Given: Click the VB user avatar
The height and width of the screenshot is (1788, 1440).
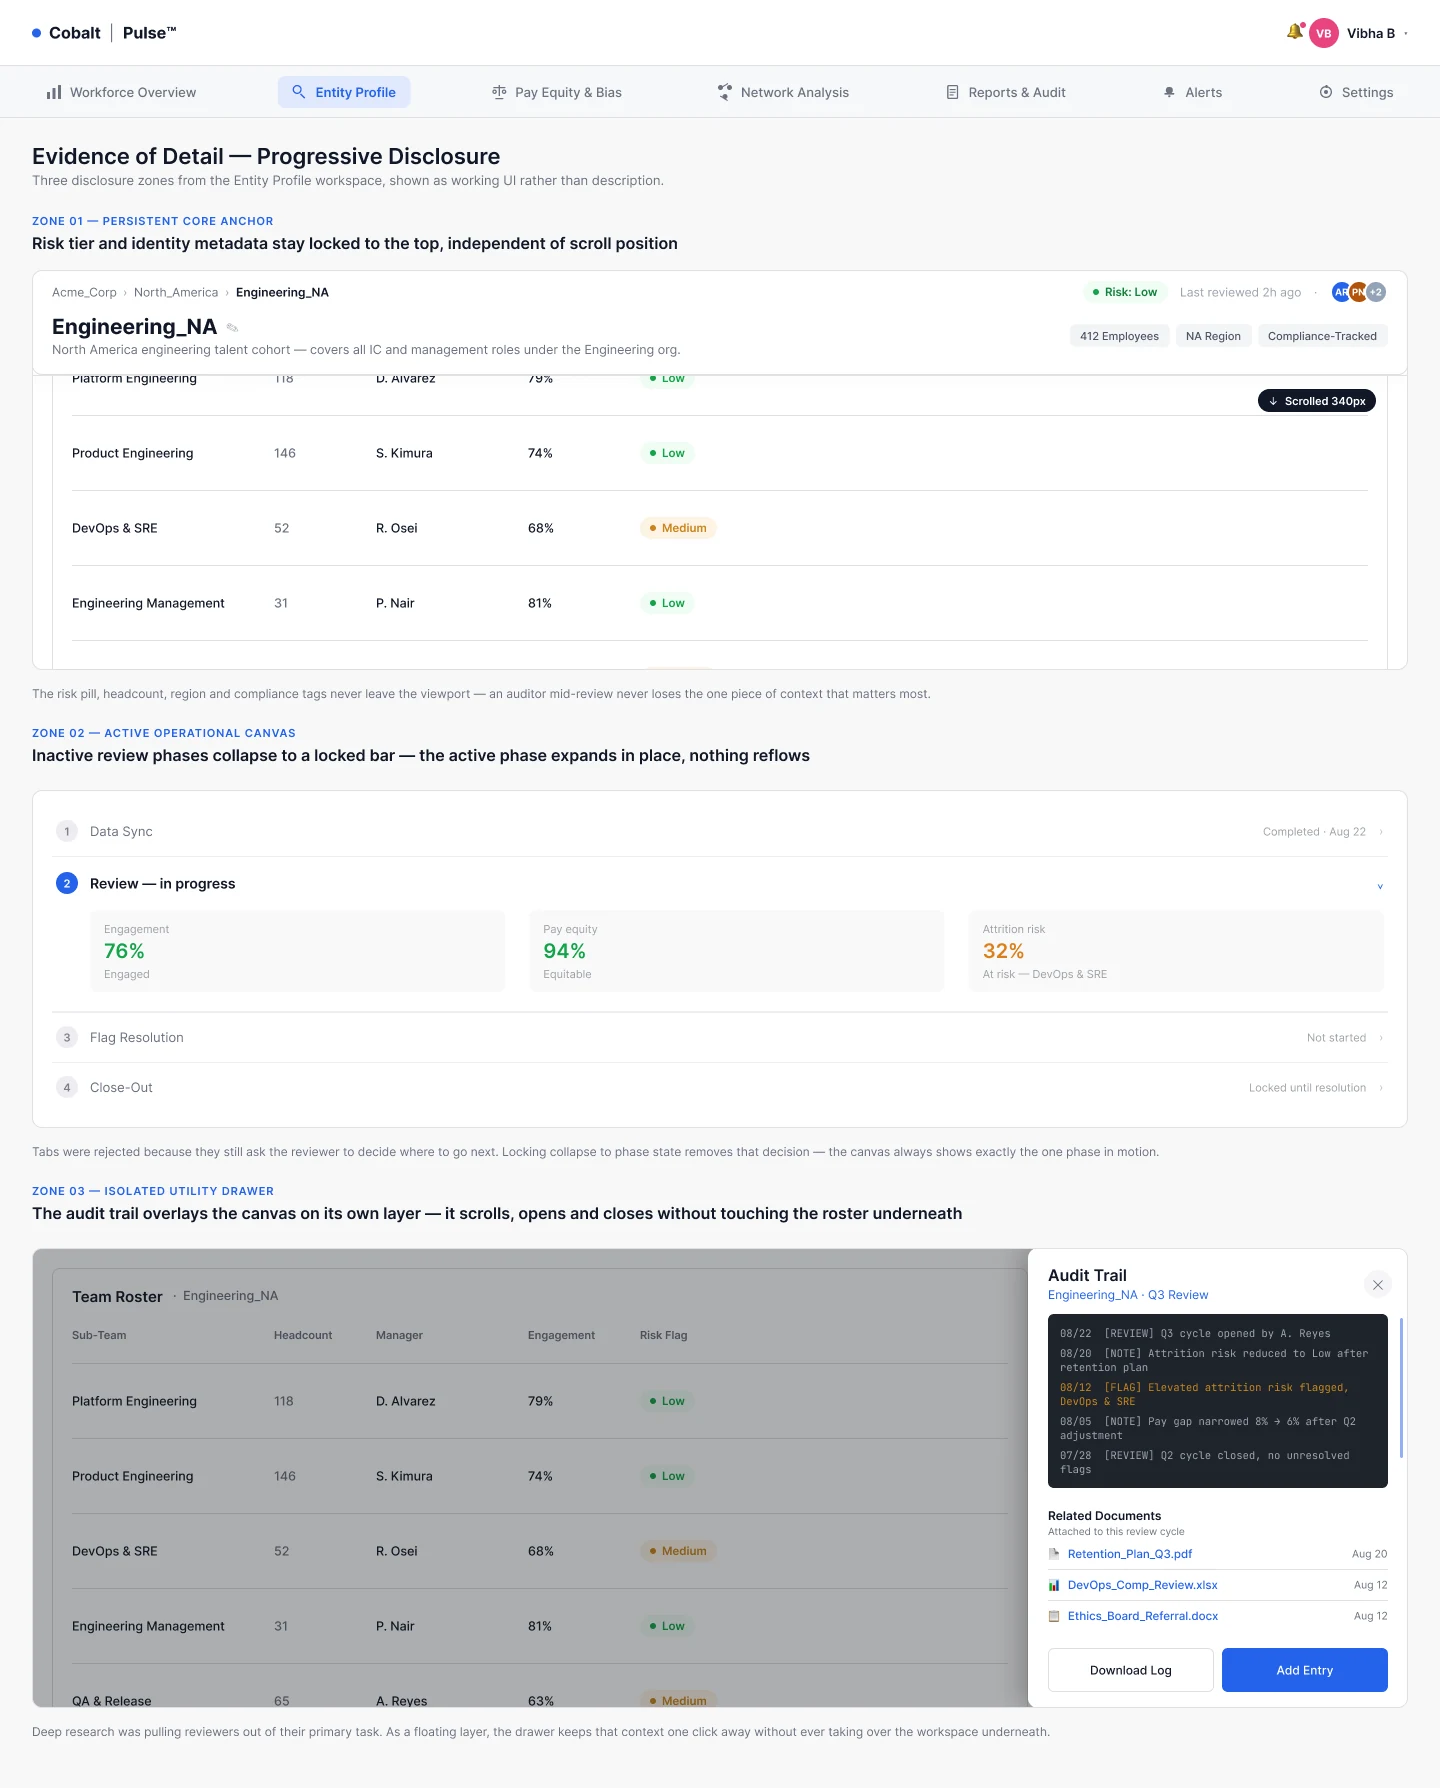Looking at the screenshot, I should point(1323,33).
